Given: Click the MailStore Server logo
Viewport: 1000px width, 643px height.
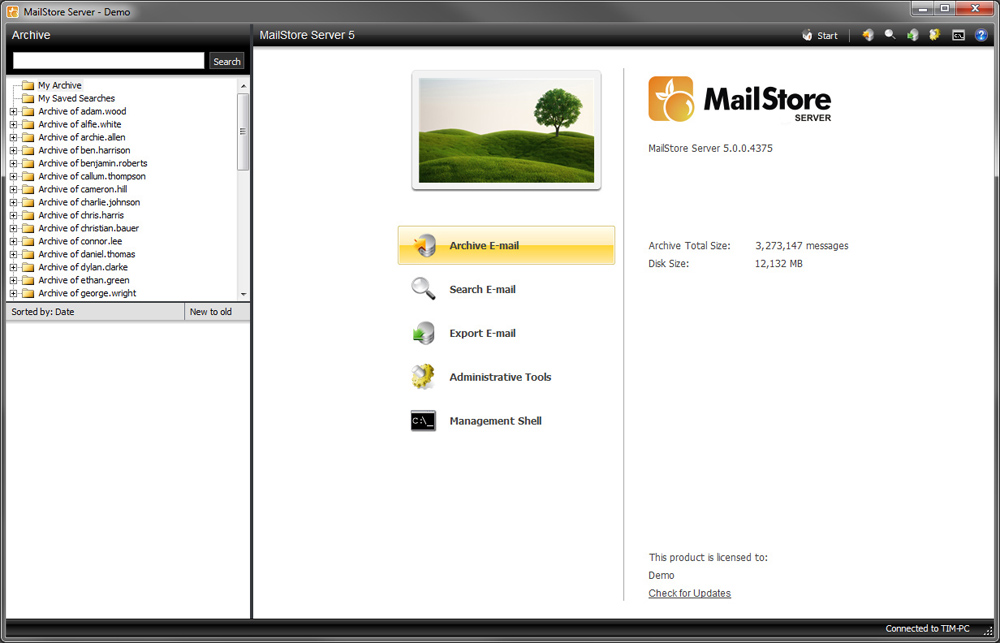Looking at the screenshot, I should (740, 99).
